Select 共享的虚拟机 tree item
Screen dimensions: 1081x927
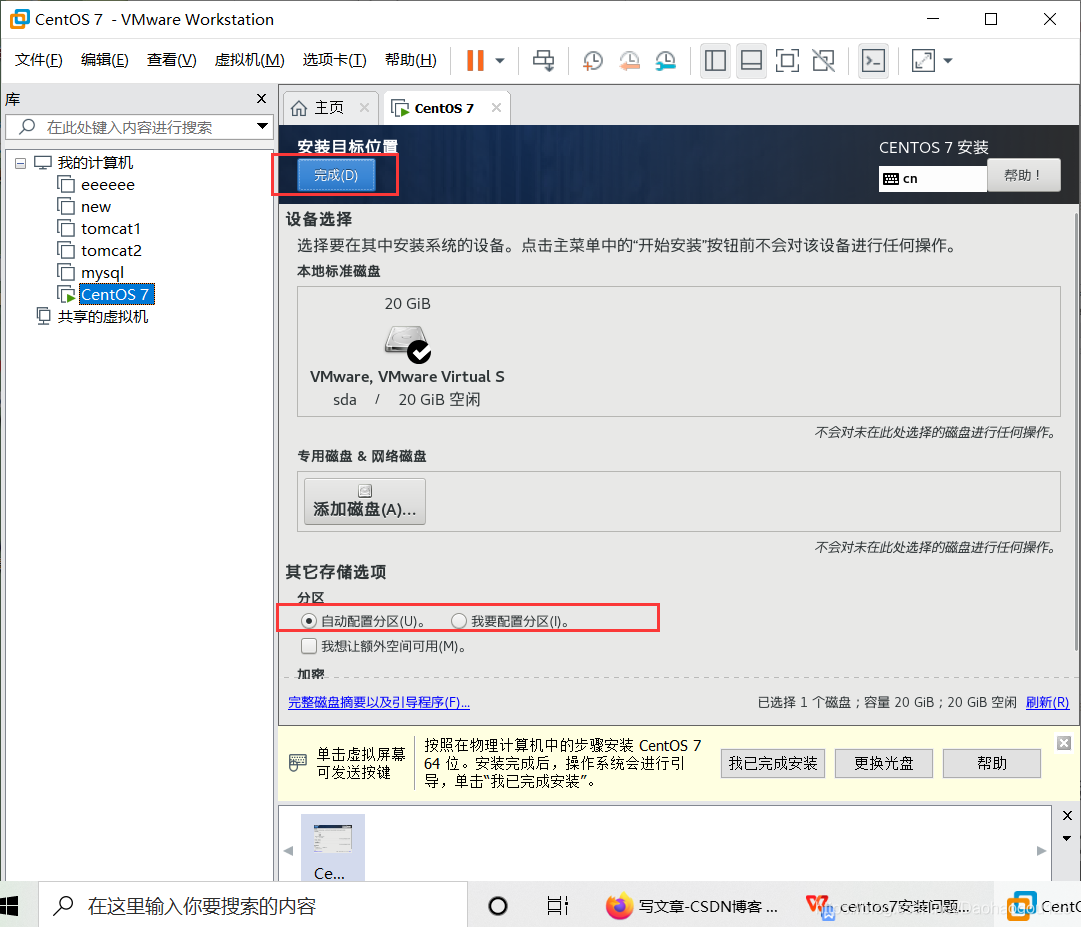[102, 317]
